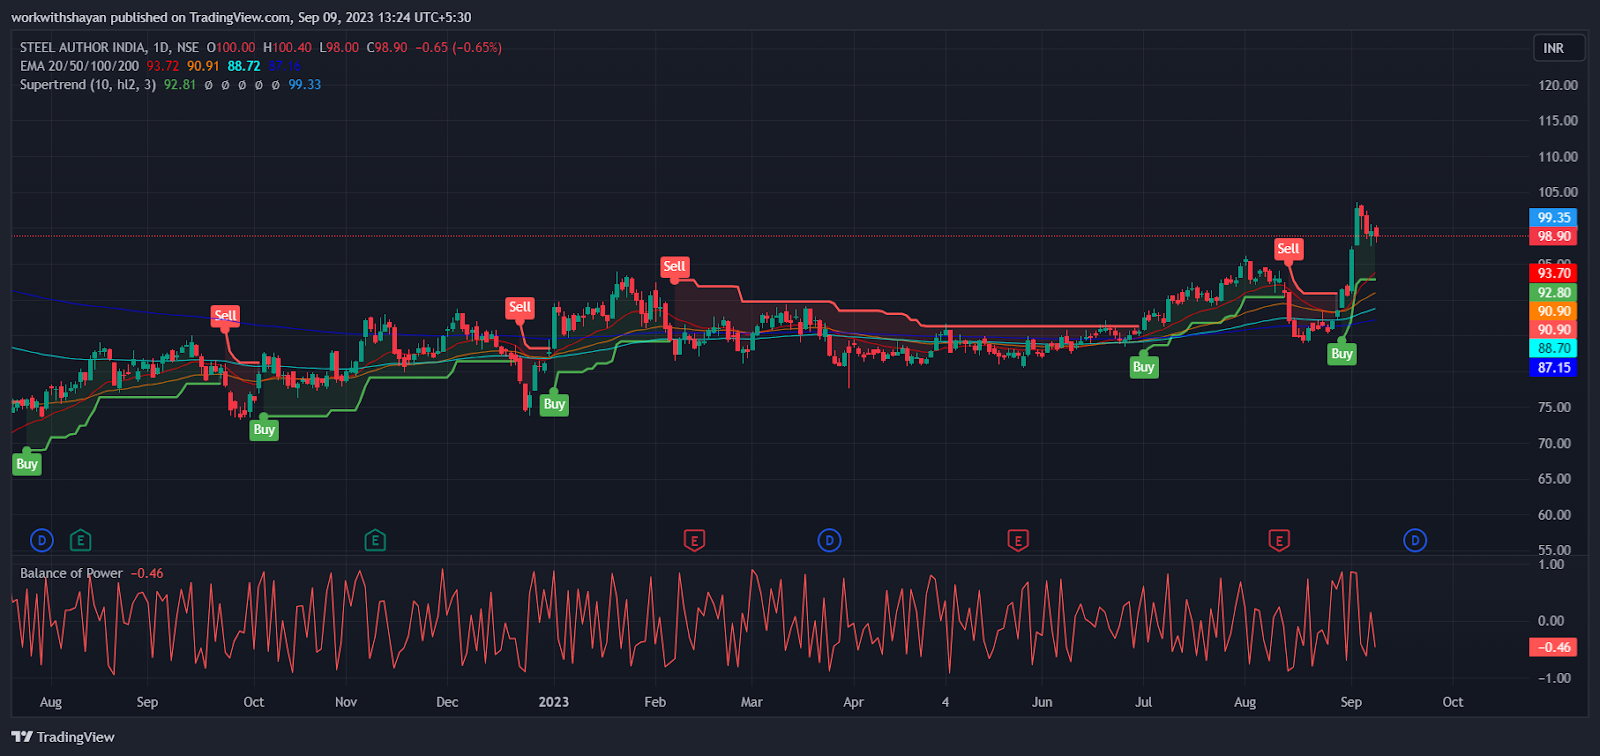
Task: Click the EMA 20/50/100/200 indicator legend
Action: click(79, 66)
